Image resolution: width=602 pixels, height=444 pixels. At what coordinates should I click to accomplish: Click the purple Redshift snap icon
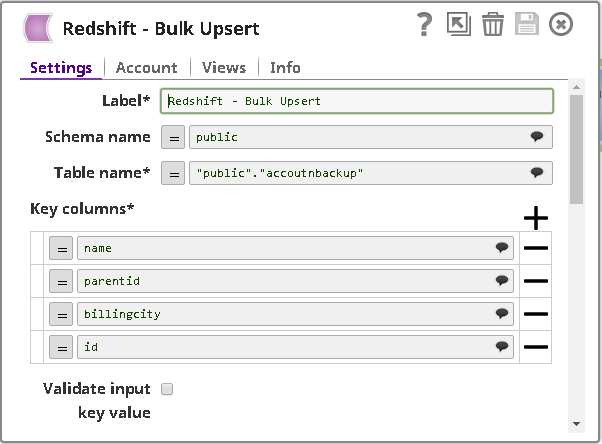(38, 28)
